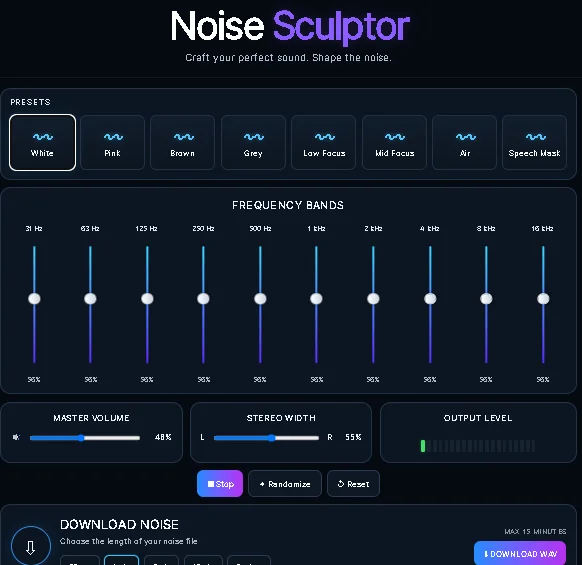Click the 4 kHz band slider handle
The width and height of the screenshot is (582, 565).
(x=430, y=298)
